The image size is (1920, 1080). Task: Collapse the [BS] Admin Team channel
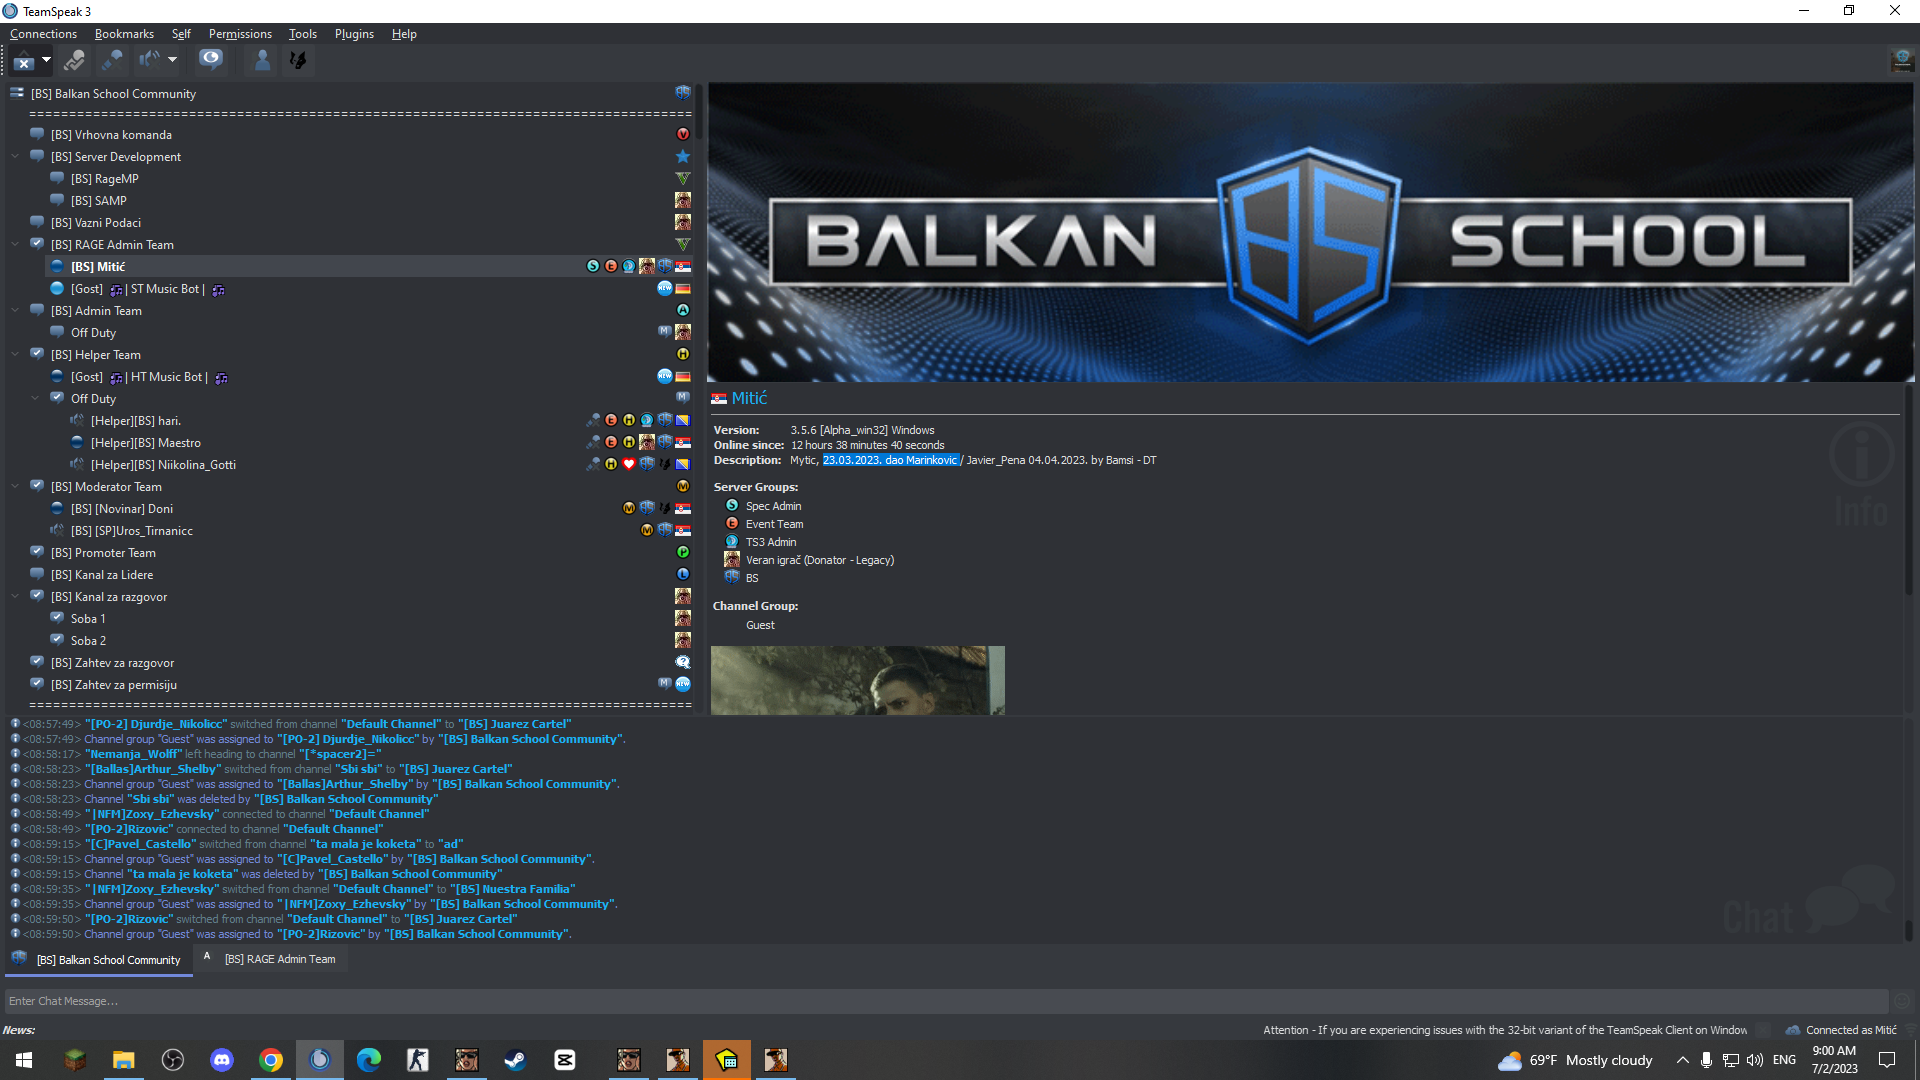click(x=16, y=310)
